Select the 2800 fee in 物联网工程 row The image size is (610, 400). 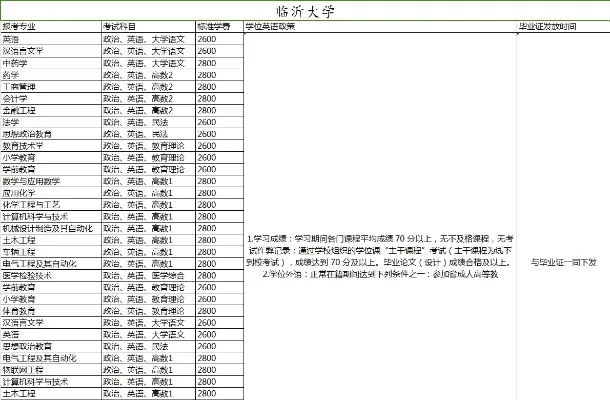219,370
